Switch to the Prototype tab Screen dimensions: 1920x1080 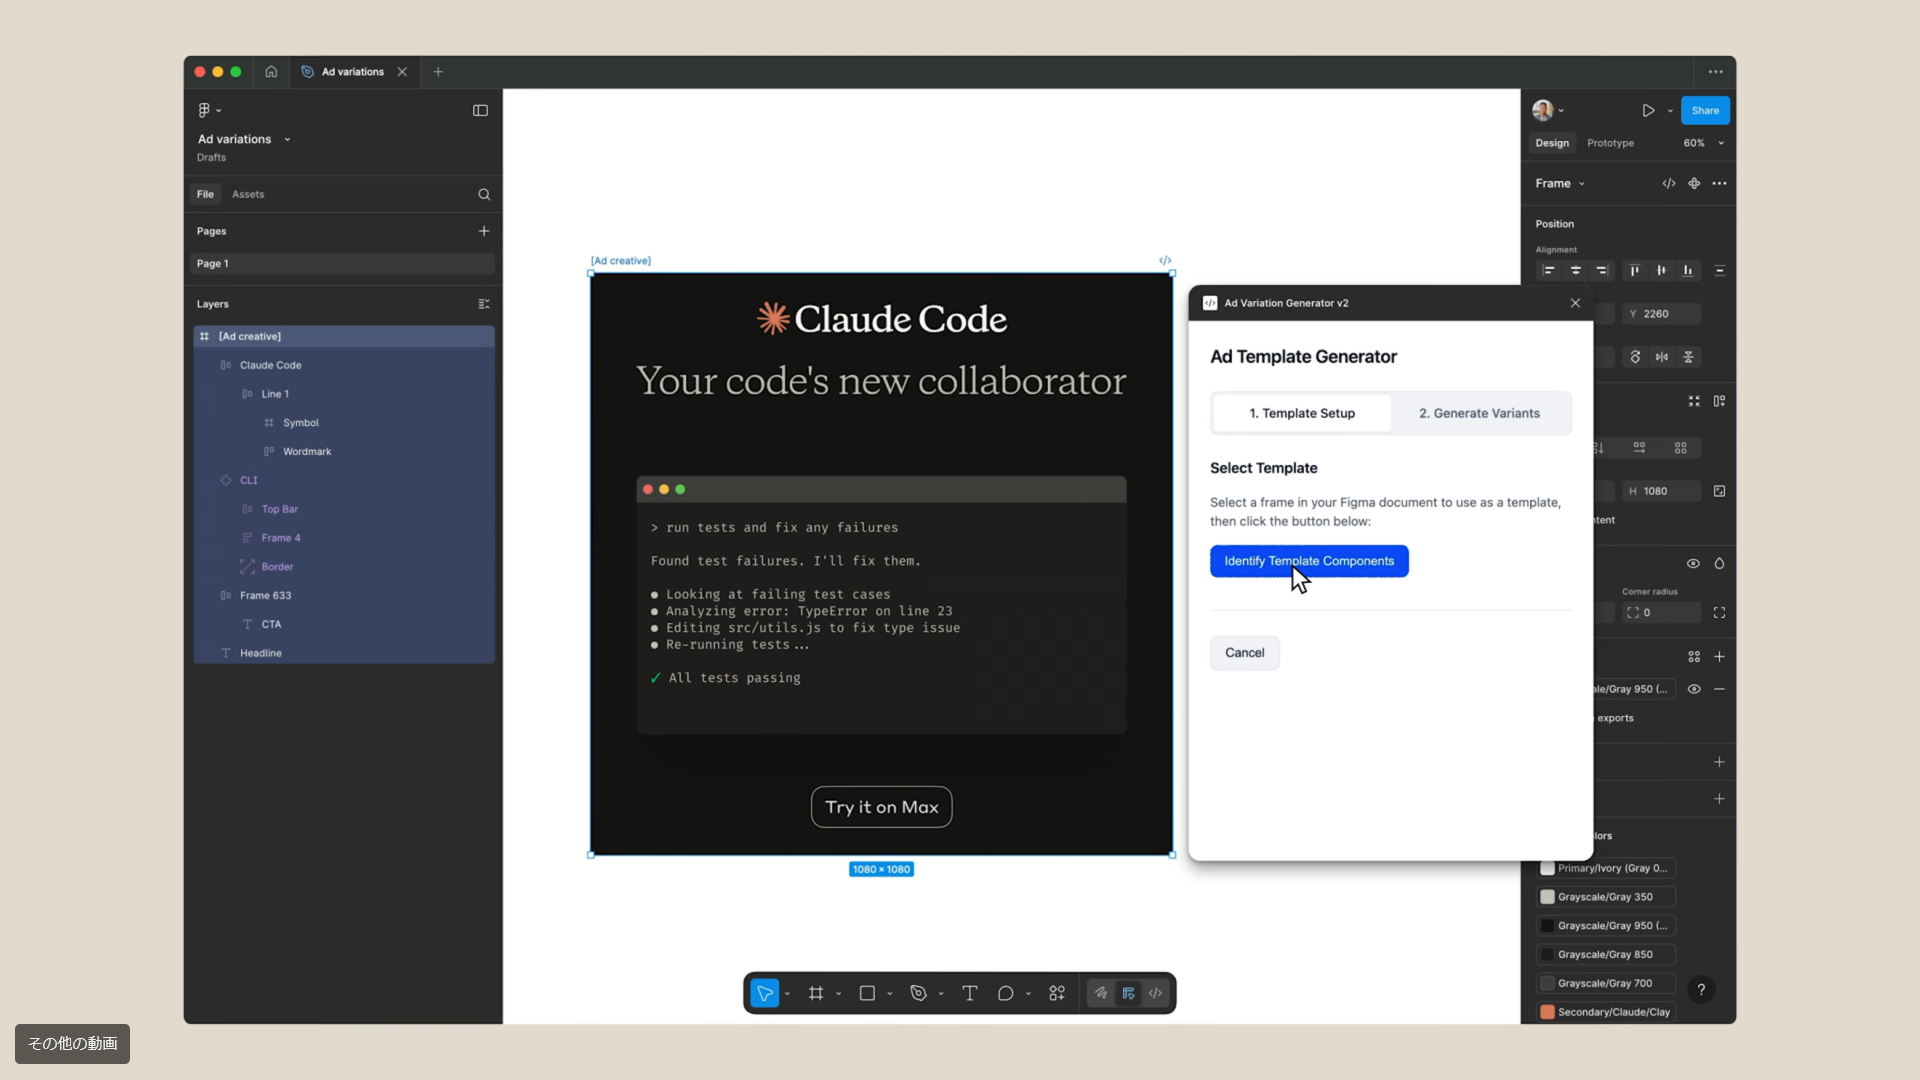[x=1610, y=143]
